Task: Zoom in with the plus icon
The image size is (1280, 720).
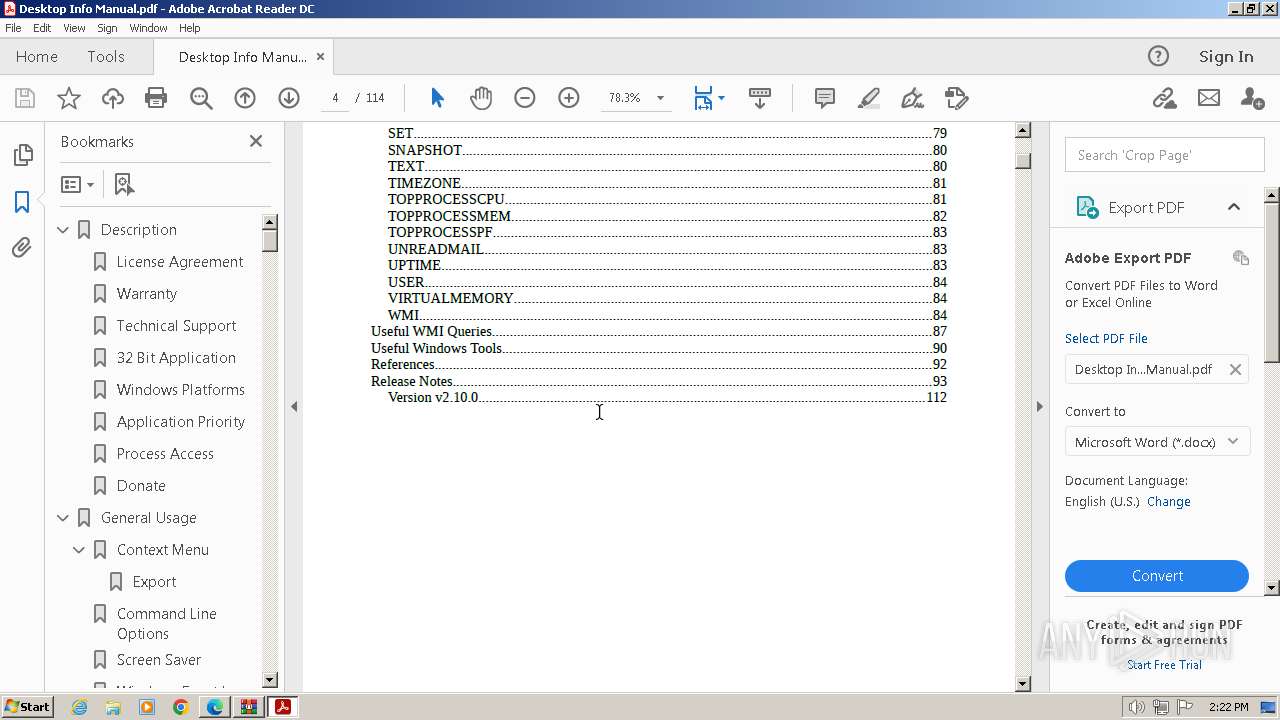Action: [569, 98]
